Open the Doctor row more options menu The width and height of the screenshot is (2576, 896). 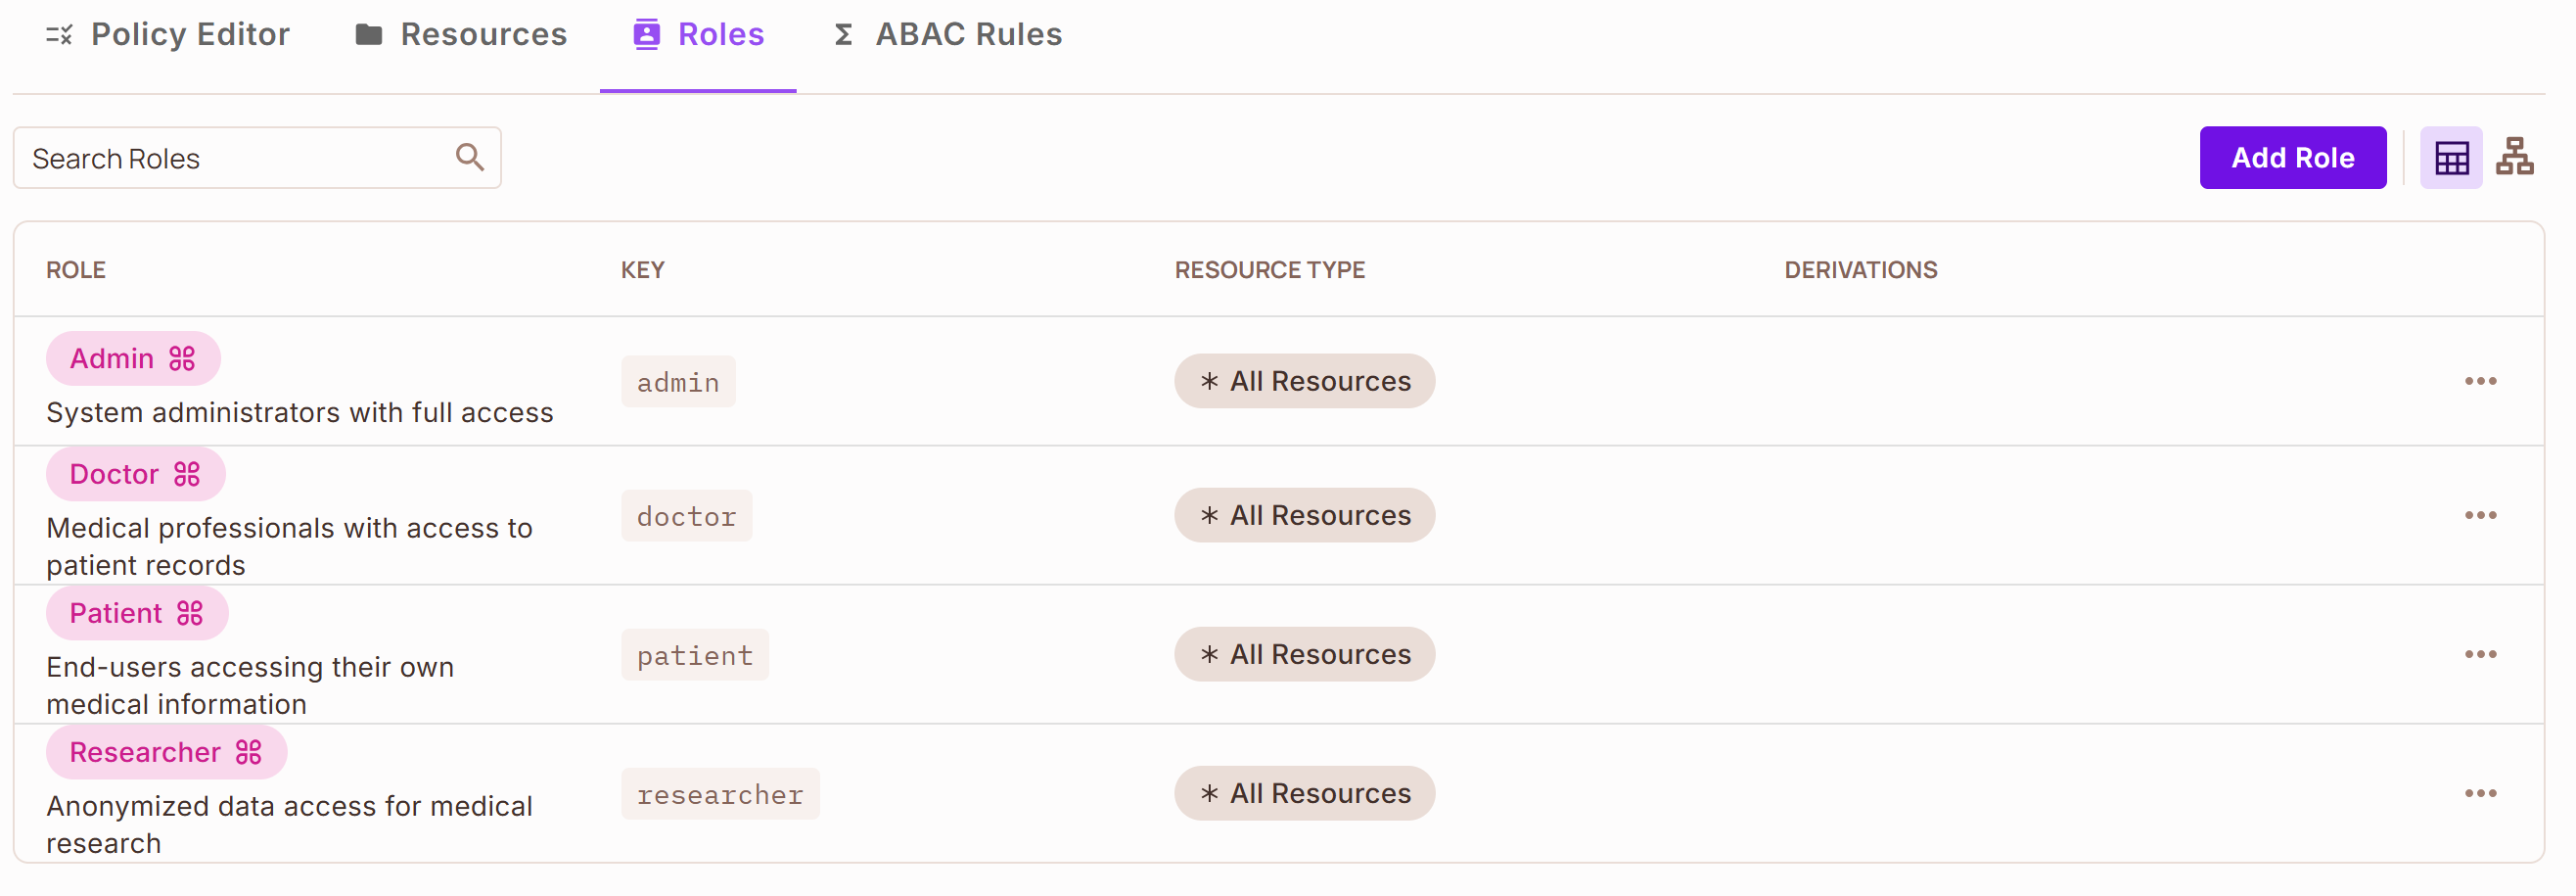click(x=2481, y=515)
